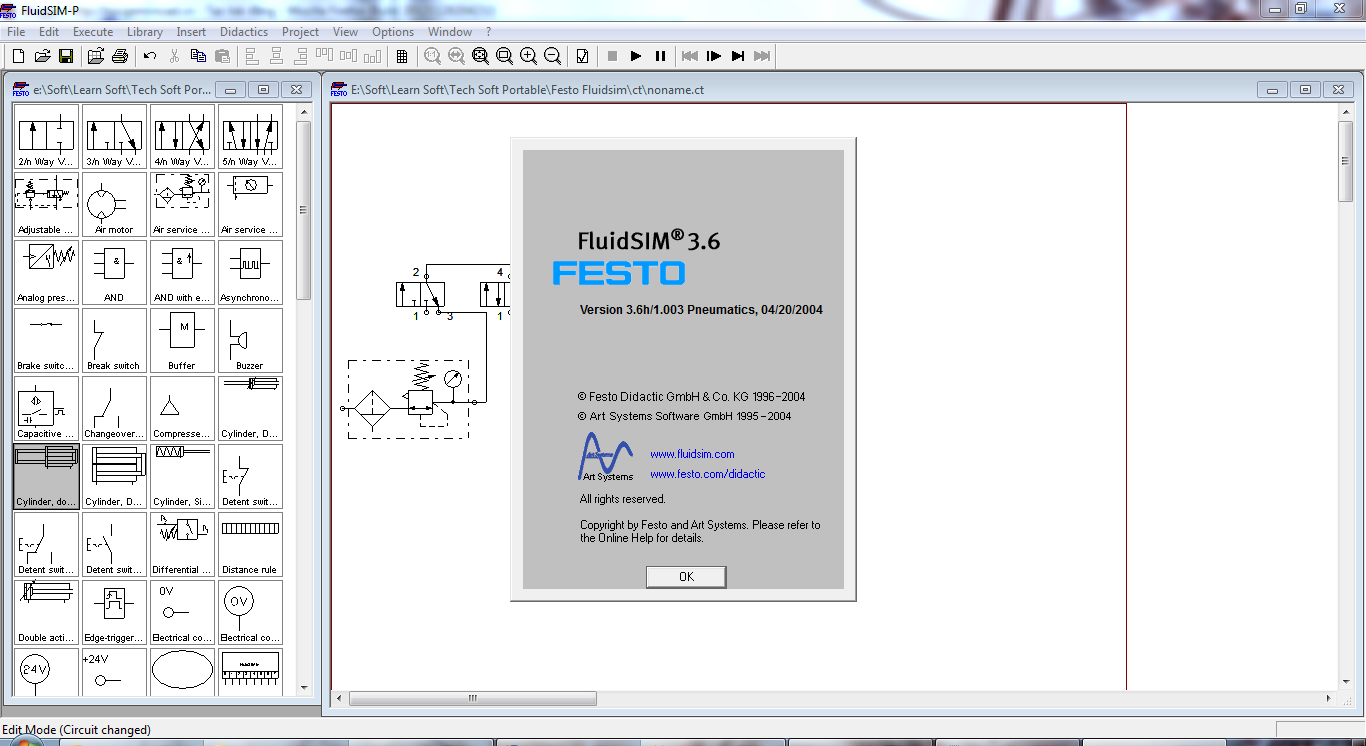
Task: Open the Project menu
Action: [x=301, y=32]
